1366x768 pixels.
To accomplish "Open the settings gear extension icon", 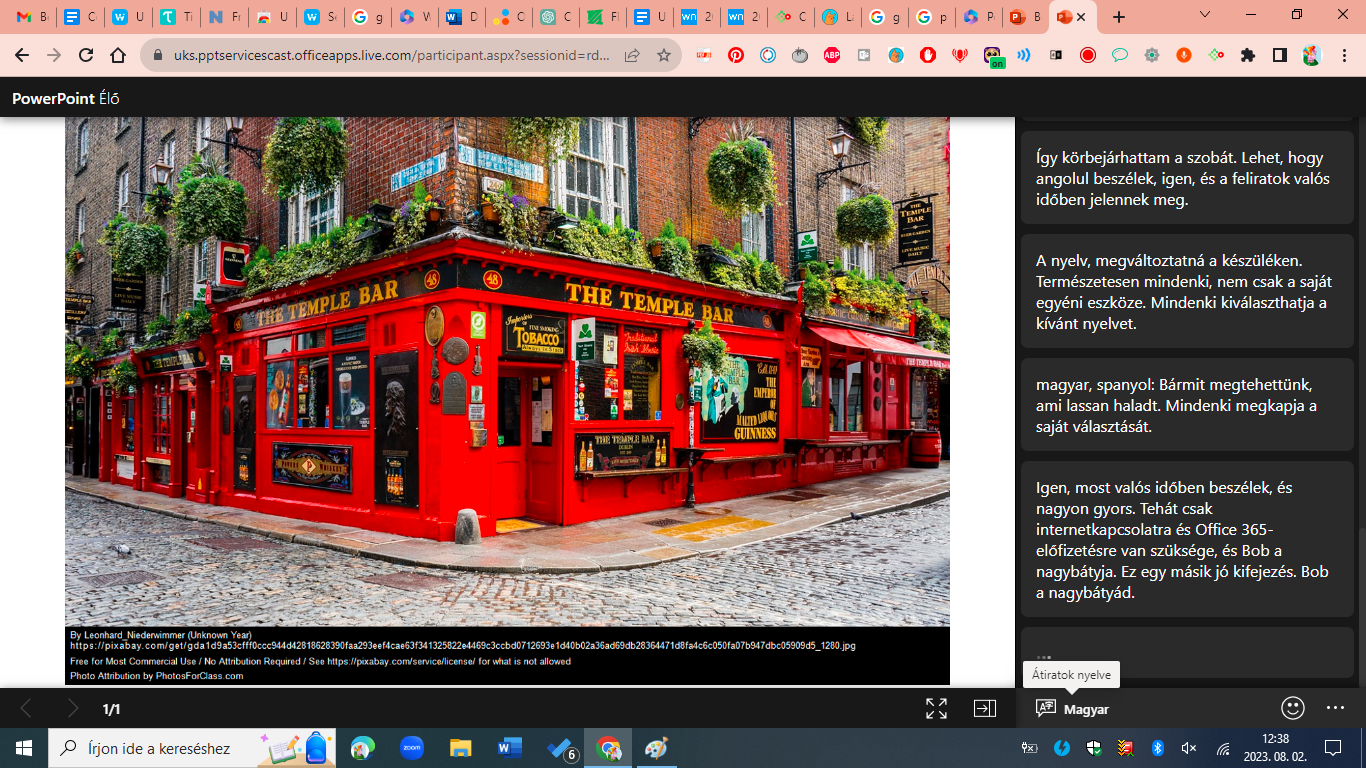I will point(1152,56).
